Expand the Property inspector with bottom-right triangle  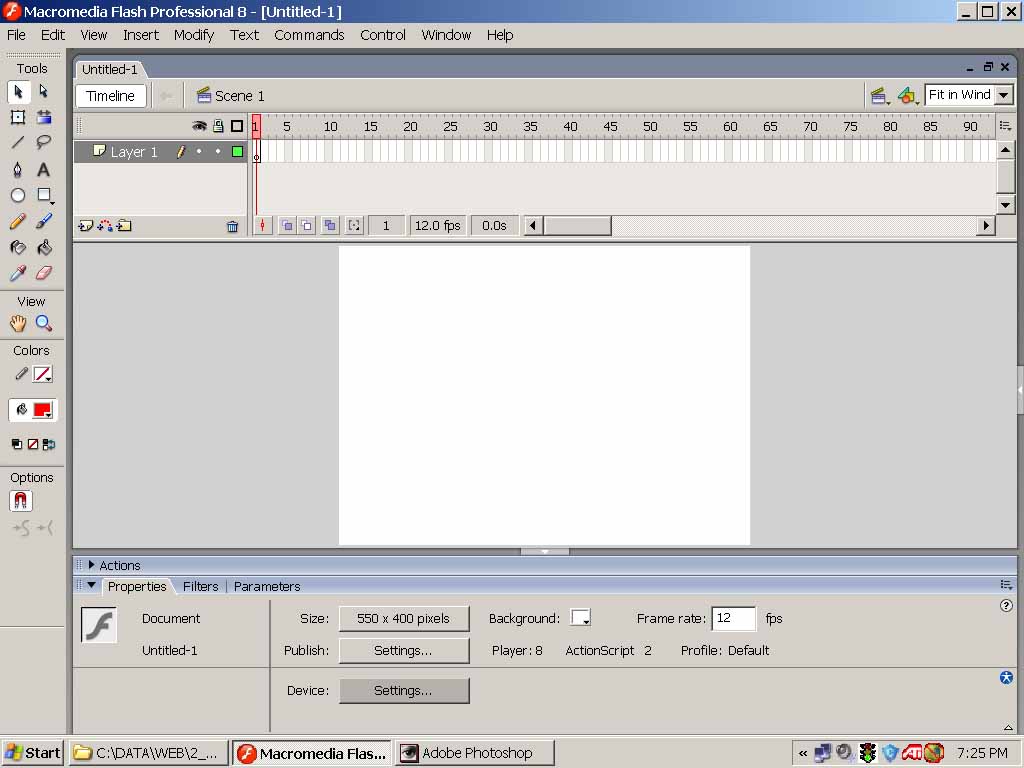(x=1008, y=728)
